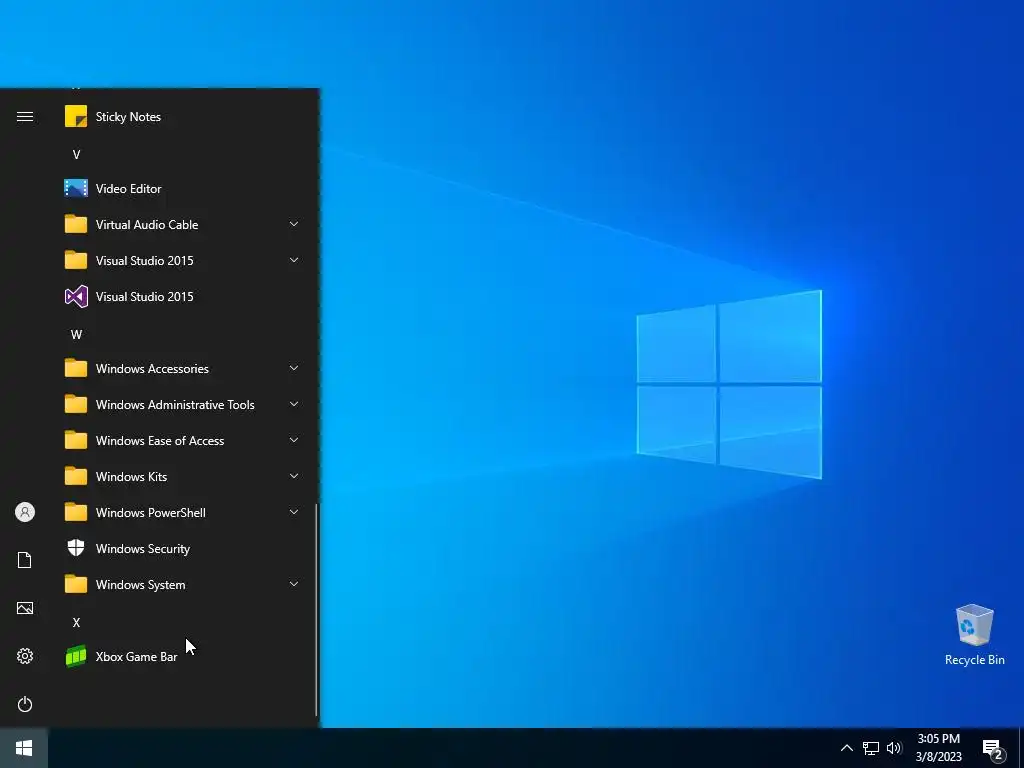
Task: Click the Windows Administrative Tools folder icon
Action: tap(76, 404)
